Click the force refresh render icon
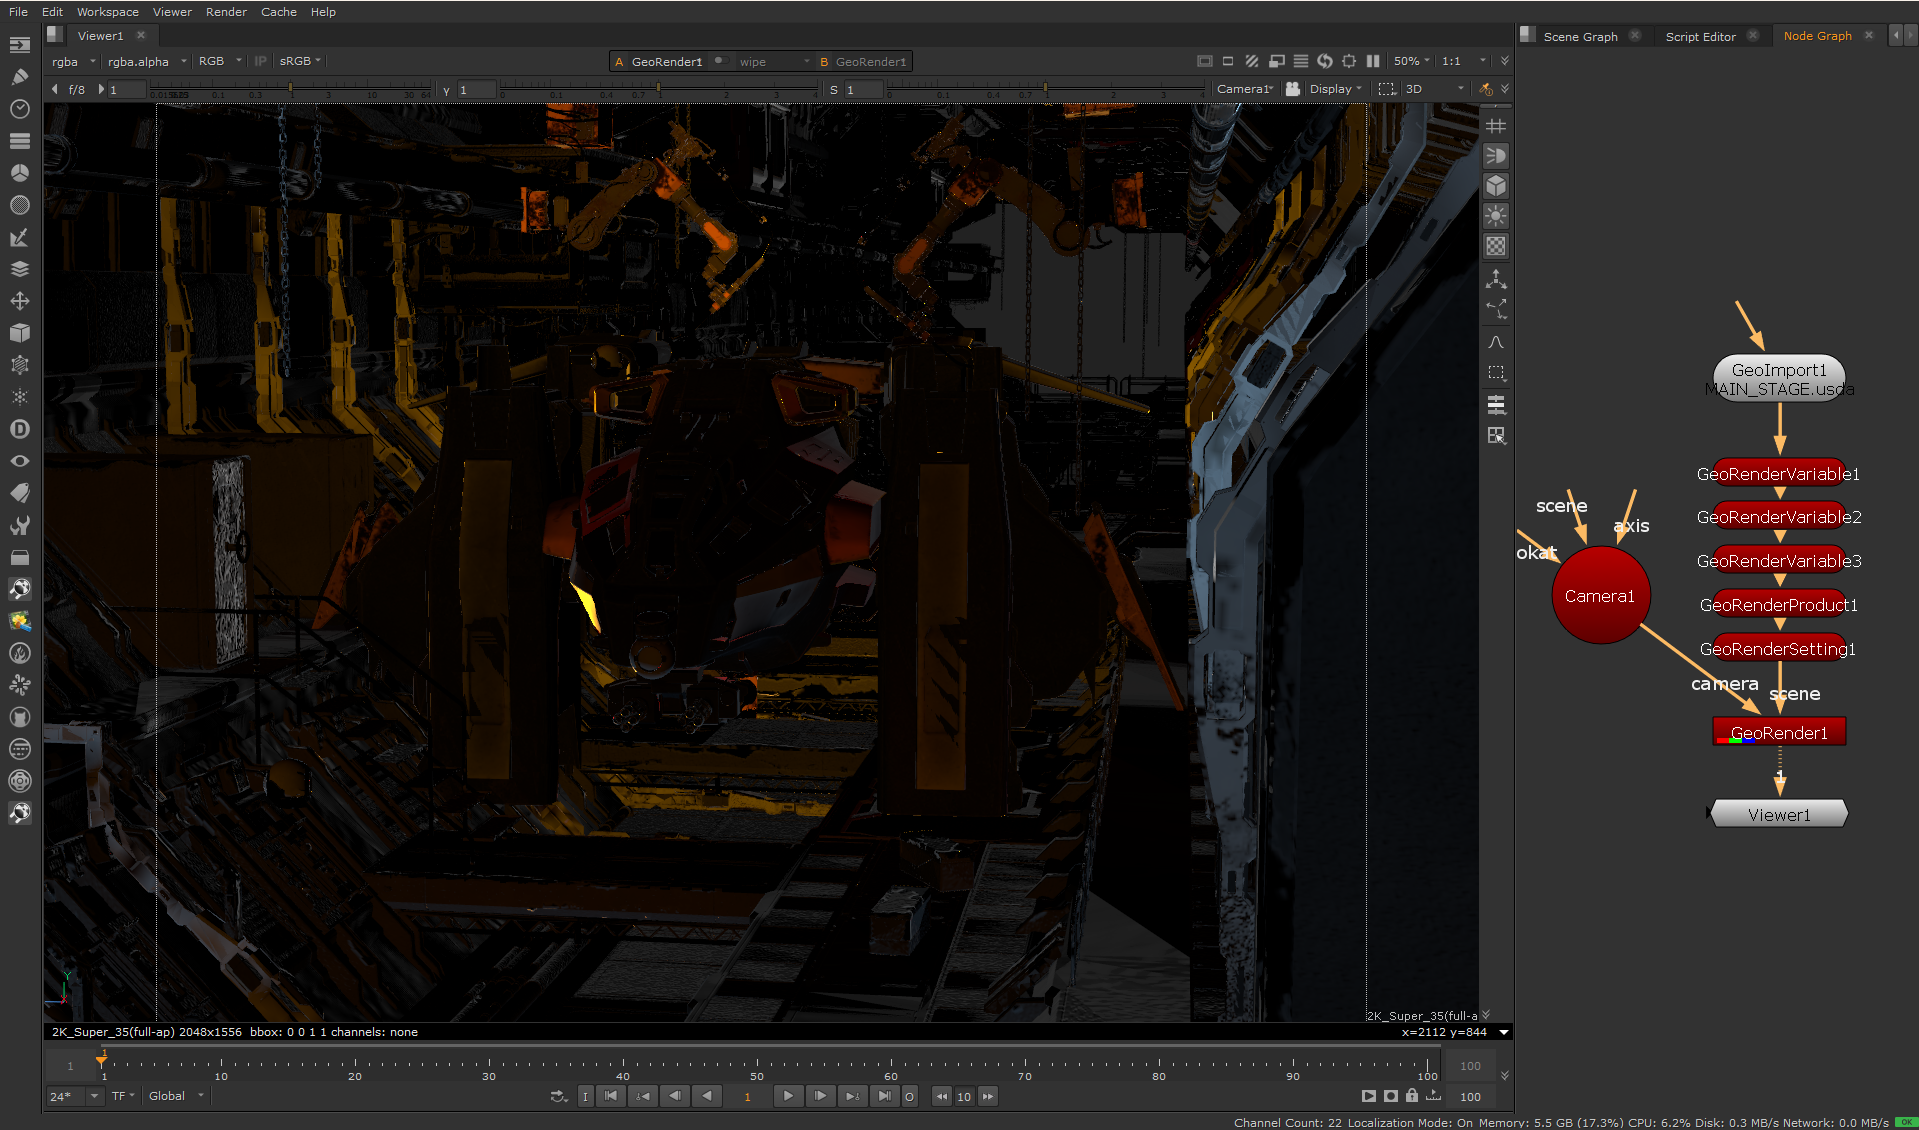Viewport: 1919px width, 1130px height. pyautogui.click(x=1325, y=61)
